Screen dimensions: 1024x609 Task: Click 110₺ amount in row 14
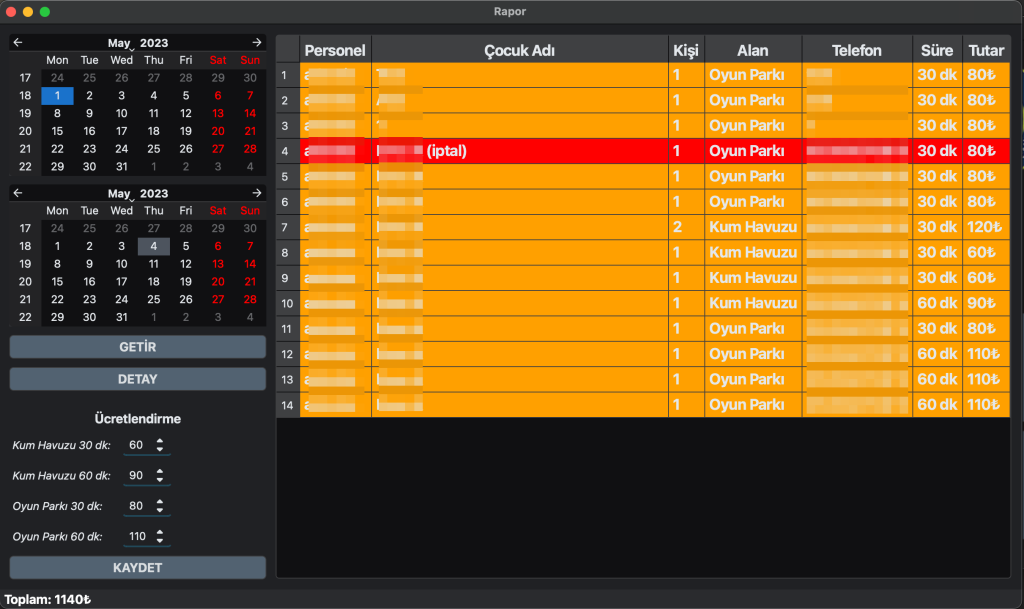(x=986, y=405)
